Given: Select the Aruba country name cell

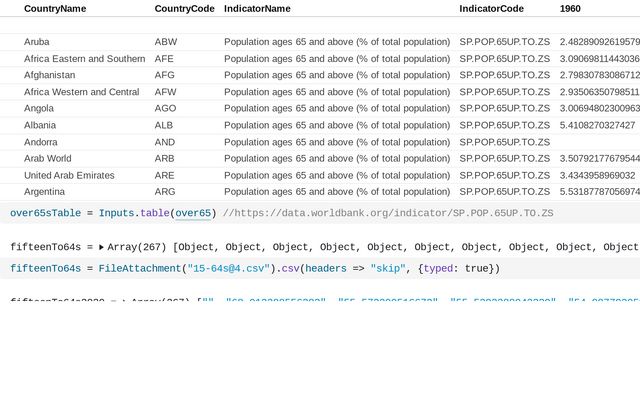Looking at the screenshot, I should [x=37, y=42].
